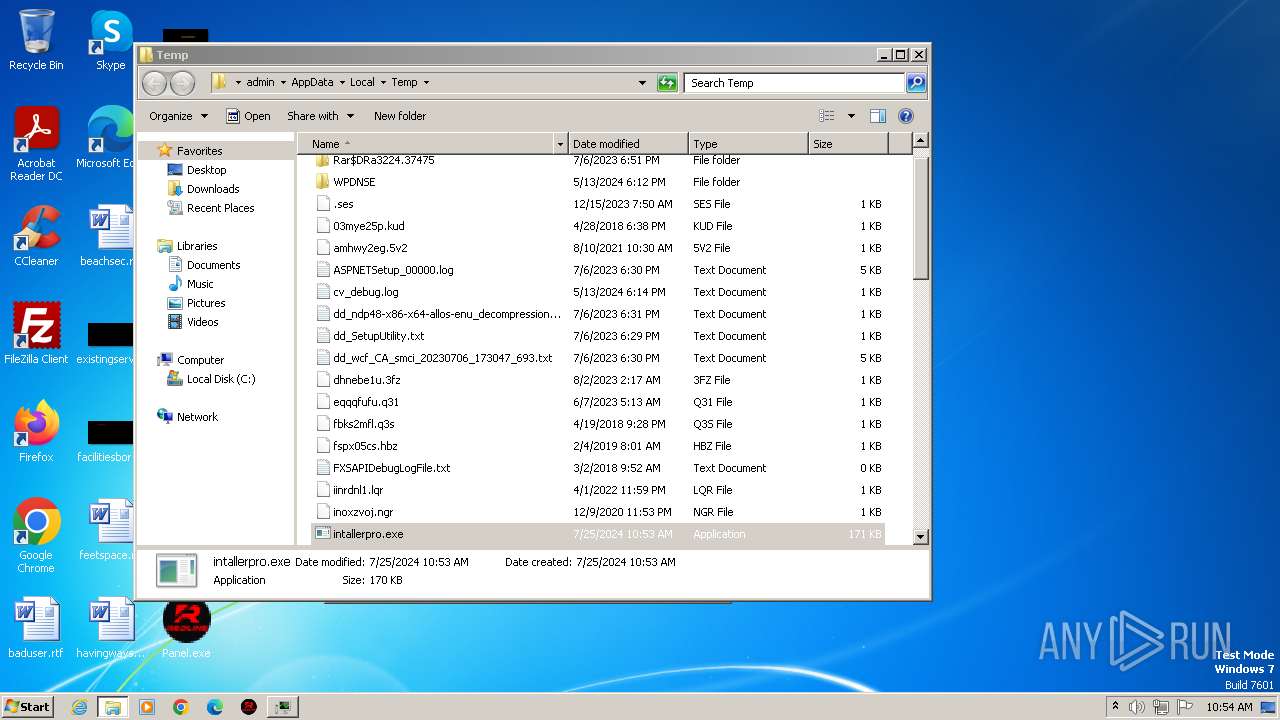Click the taskbar clock showing 10:54 AM

(x=1230, y=707)
